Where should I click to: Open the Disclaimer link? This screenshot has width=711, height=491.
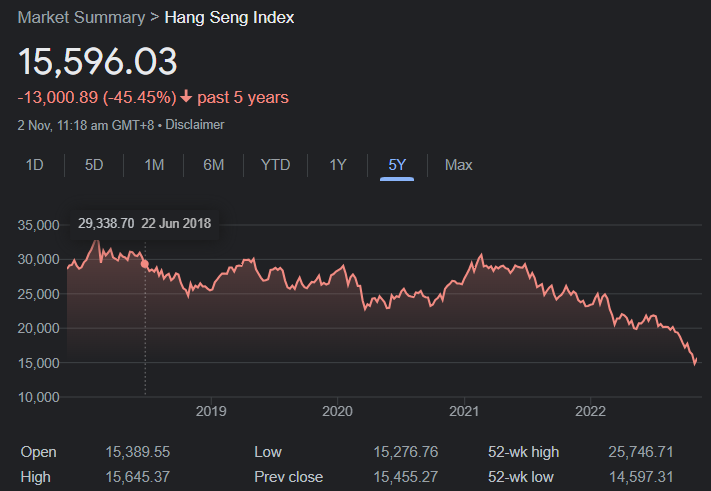(x=195, y=125)
